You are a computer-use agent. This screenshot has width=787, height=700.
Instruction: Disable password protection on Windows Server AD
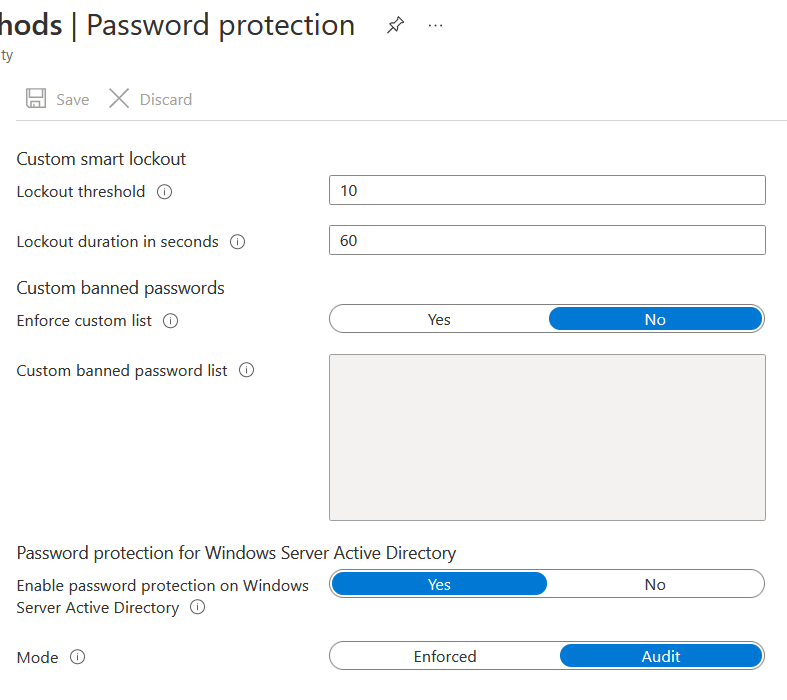click(x=655, y=584)
